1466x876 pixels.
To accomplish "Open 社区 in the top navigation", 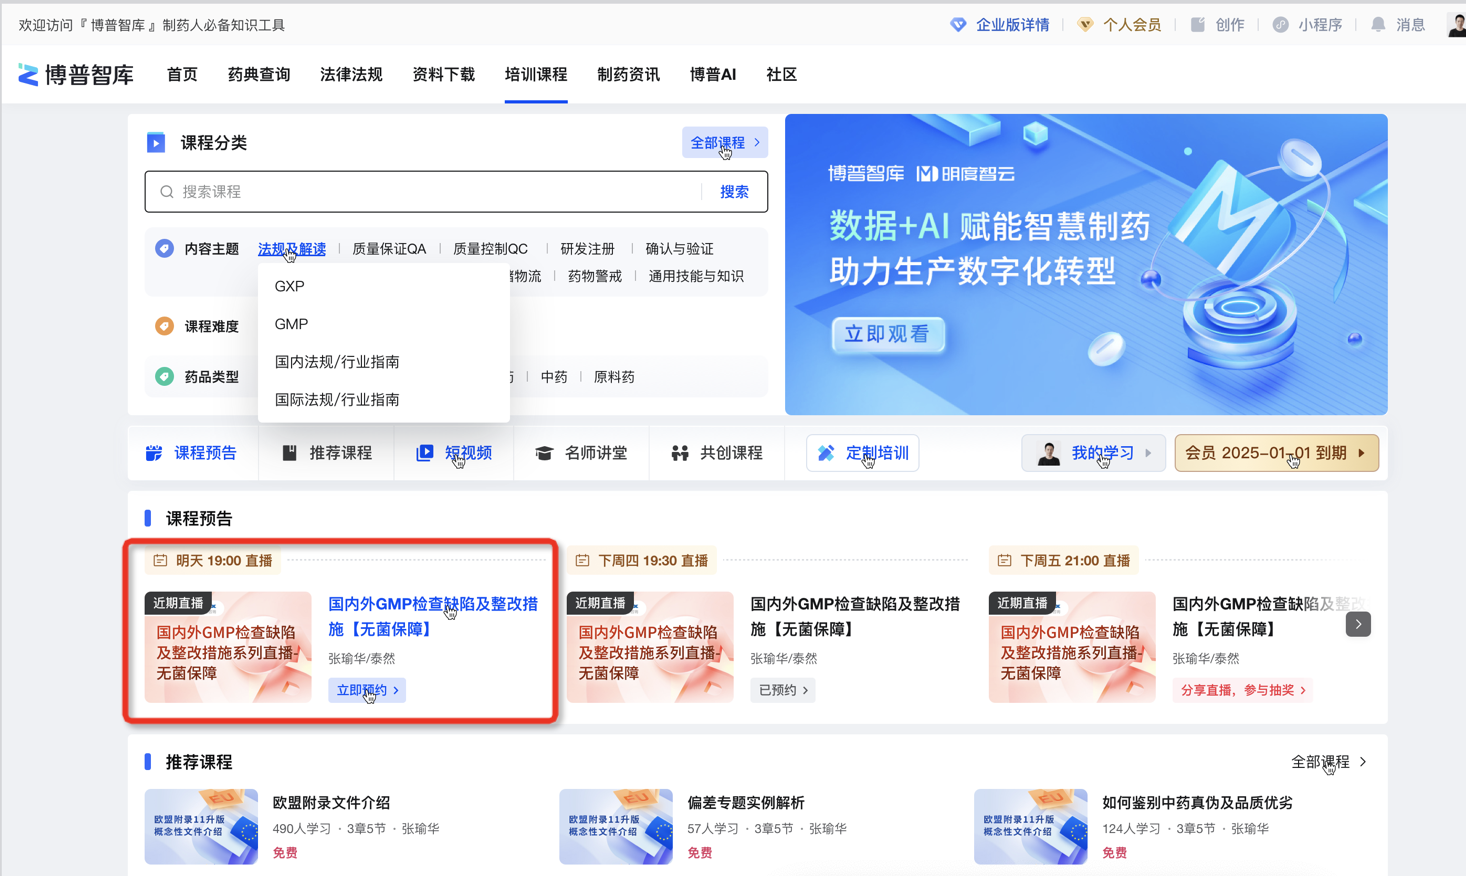I will 781,75.
